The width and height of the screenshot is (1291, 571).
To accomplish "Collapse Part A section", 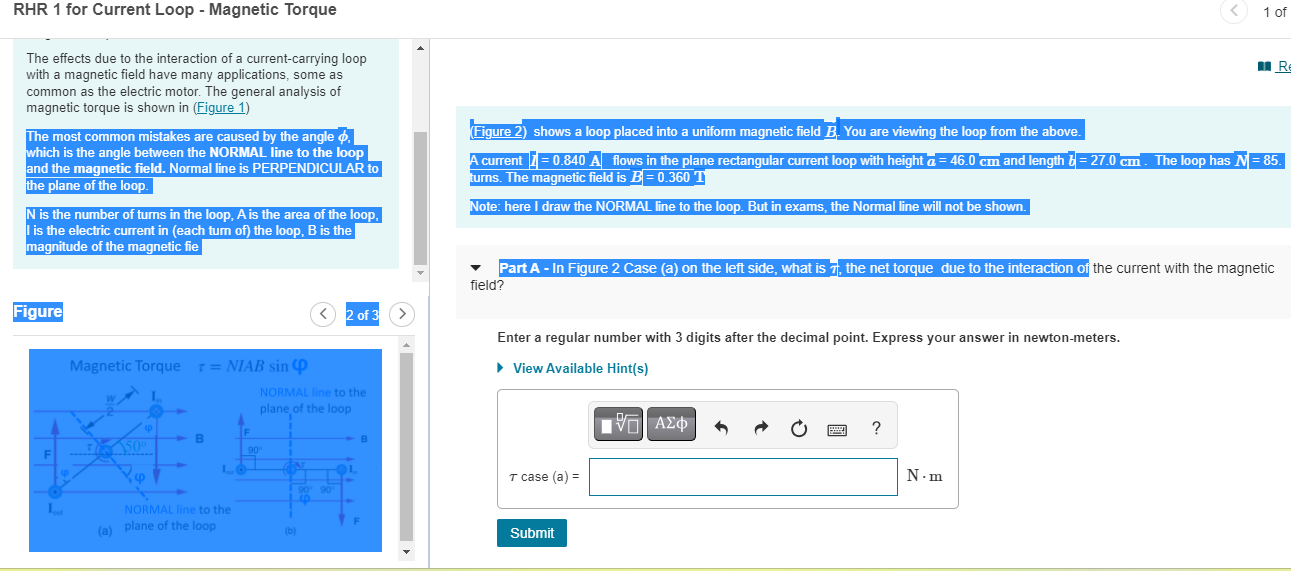I will point(477,268).
